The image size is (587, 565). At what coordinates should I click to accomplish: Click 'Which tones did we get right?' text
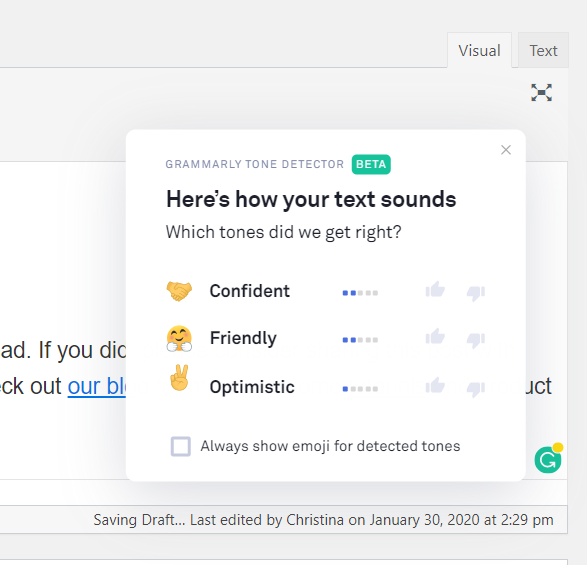pyautogui.click(x=283, y=232)
